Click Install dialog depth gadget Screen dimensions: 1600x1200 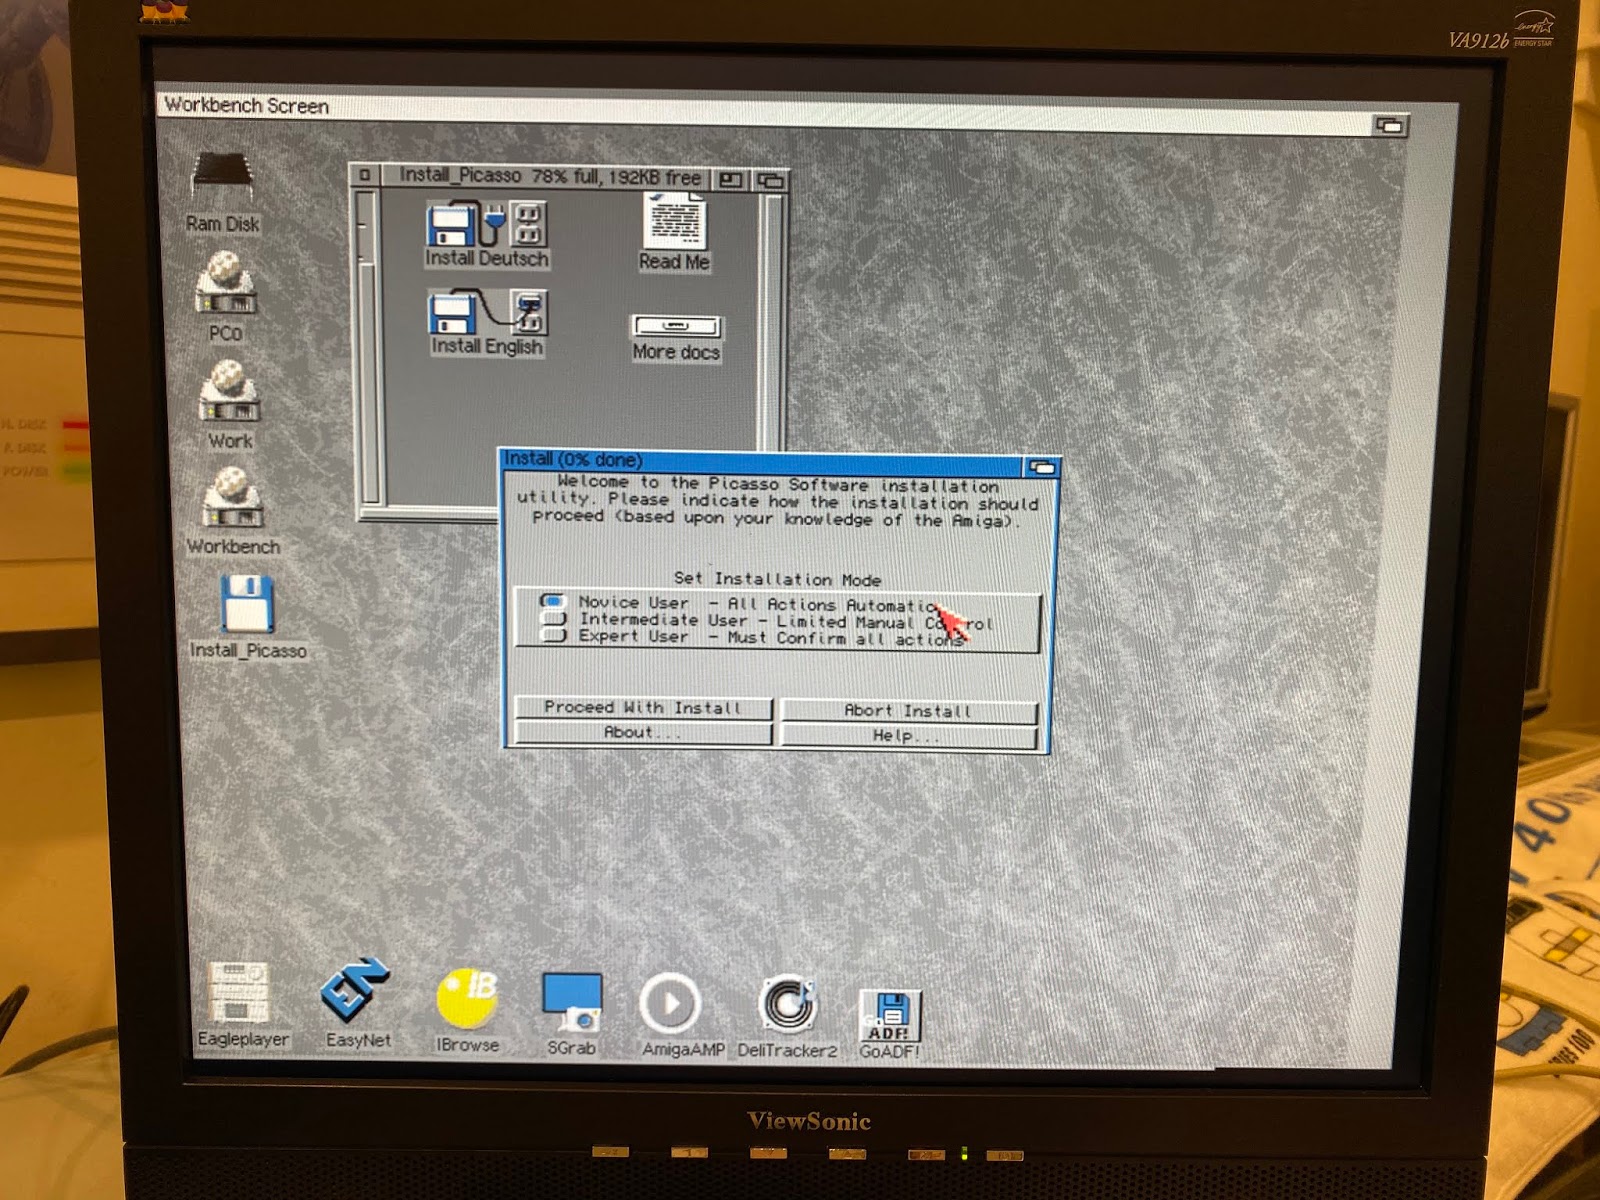pos(1041,467)
